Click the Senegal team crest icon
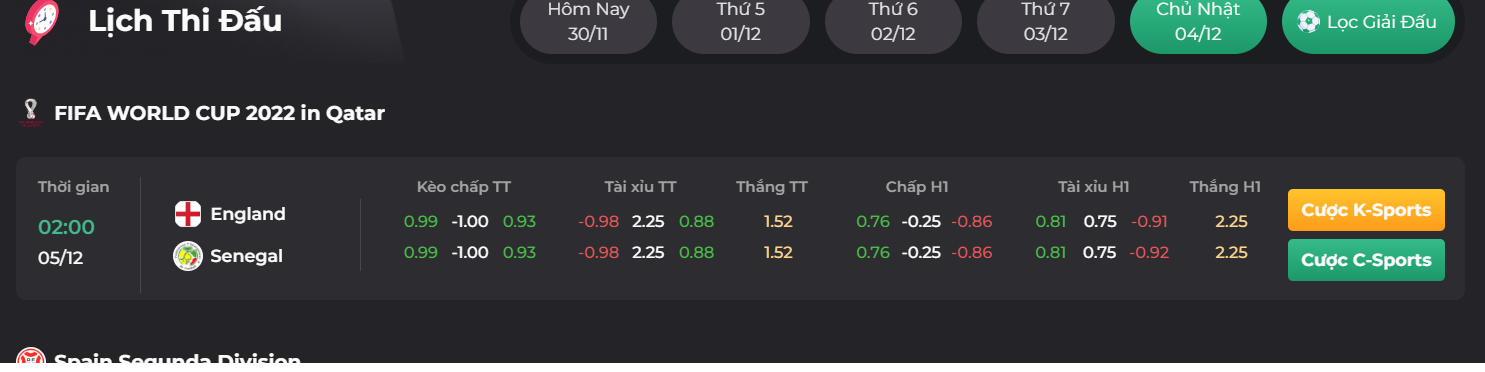This screenshot has width=1485, height=372. click(x=187, y=256)
